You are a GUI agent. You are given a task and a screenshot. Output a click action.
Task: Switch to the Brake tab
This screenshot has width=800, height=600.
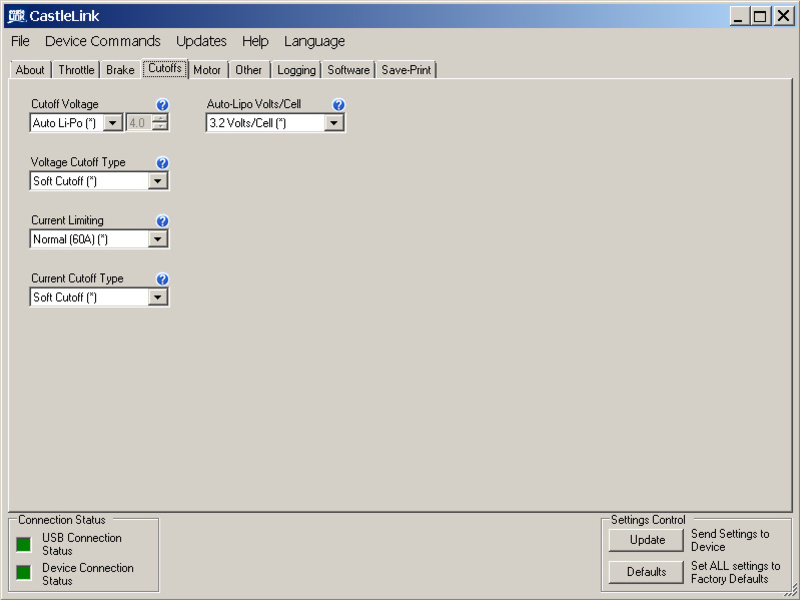point(120,70)
